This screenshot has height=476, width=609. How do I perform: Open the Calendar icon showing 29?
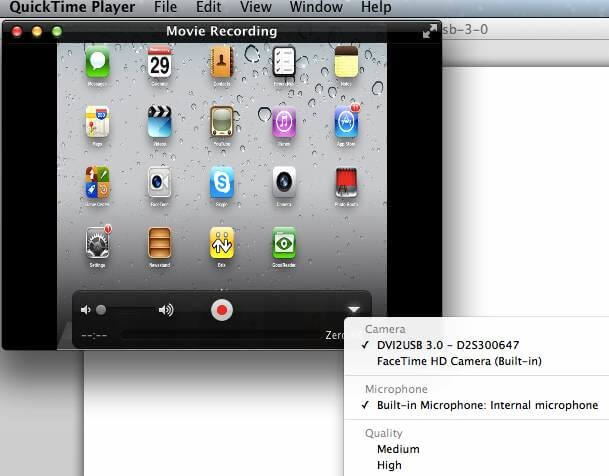pyautogui.click(x=159, y=62)
